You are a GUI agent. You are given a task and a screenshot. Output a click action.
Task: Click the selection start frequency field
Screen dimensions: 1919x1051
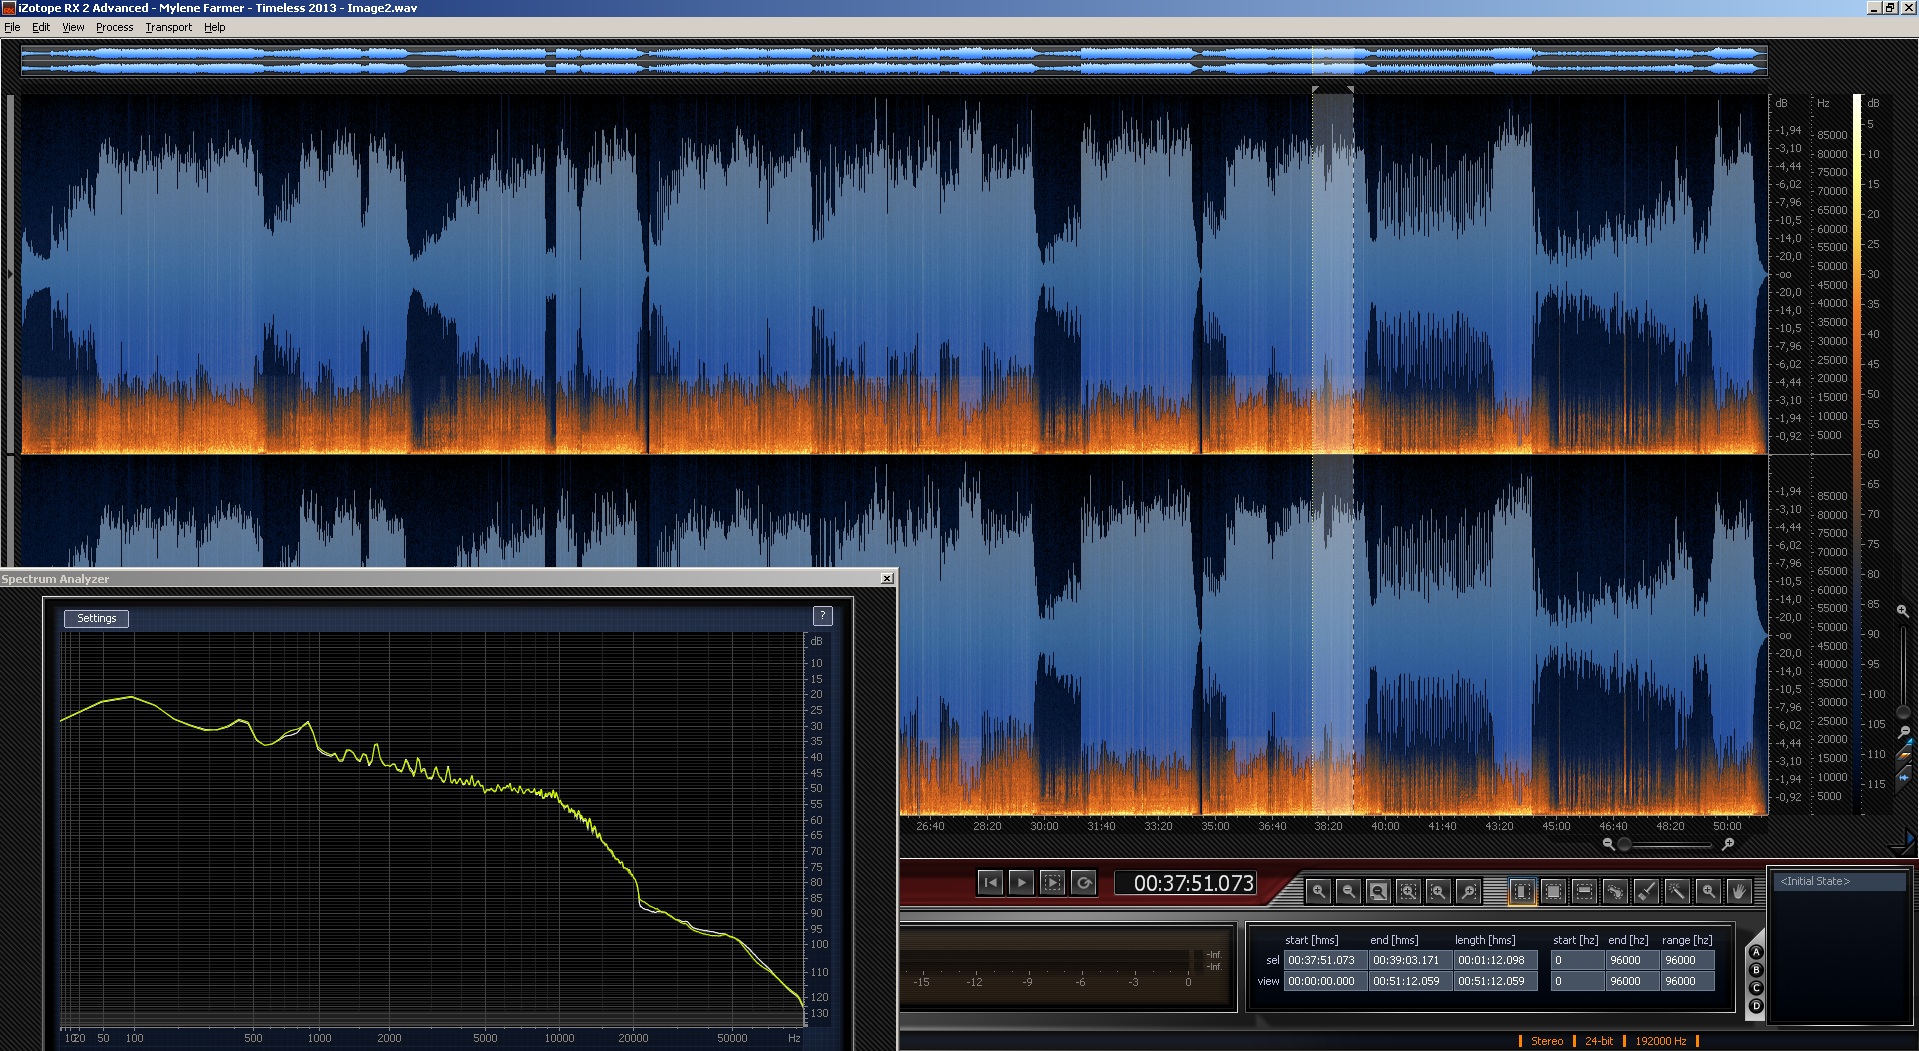coord(1577,960)
